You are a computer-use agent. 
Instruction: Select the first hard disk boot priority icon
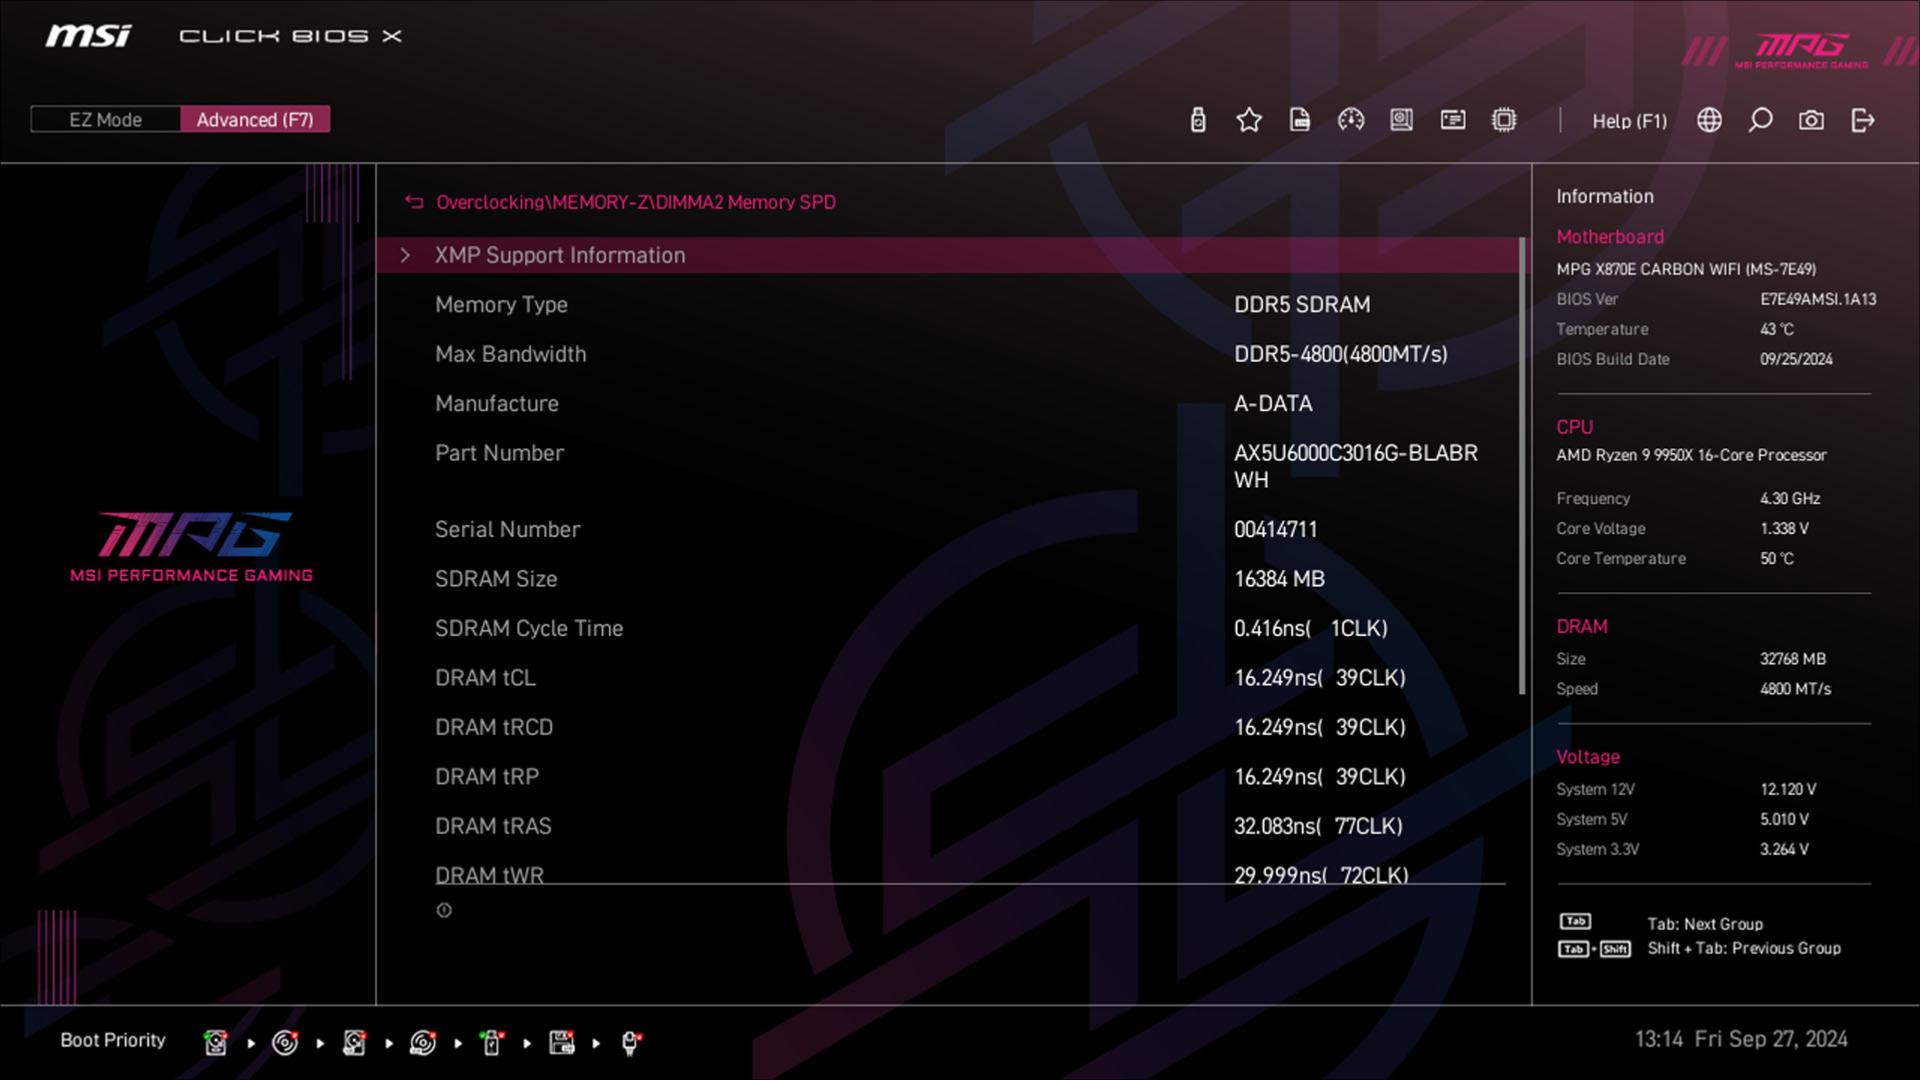[215, 1042]
